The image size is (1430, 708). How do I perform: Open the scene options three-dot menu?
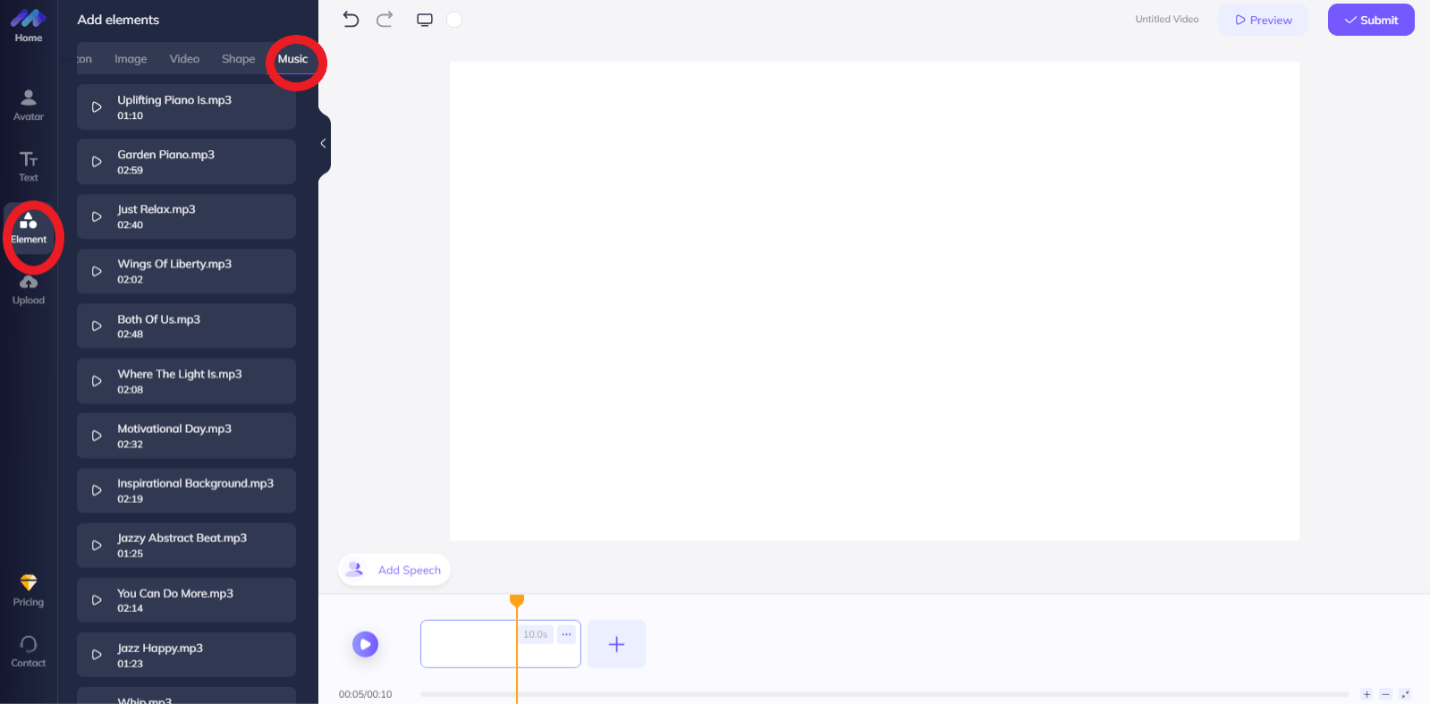(x=566, y=634)
